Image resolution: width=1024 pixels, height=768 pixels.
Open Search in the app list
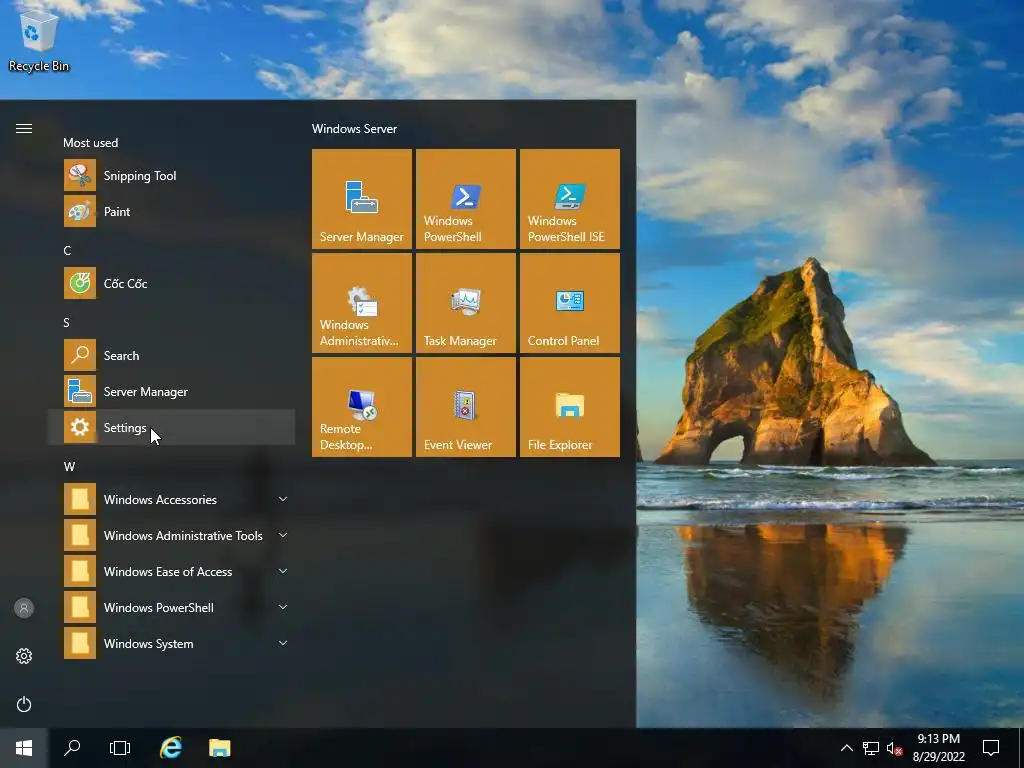click(171, 355)
